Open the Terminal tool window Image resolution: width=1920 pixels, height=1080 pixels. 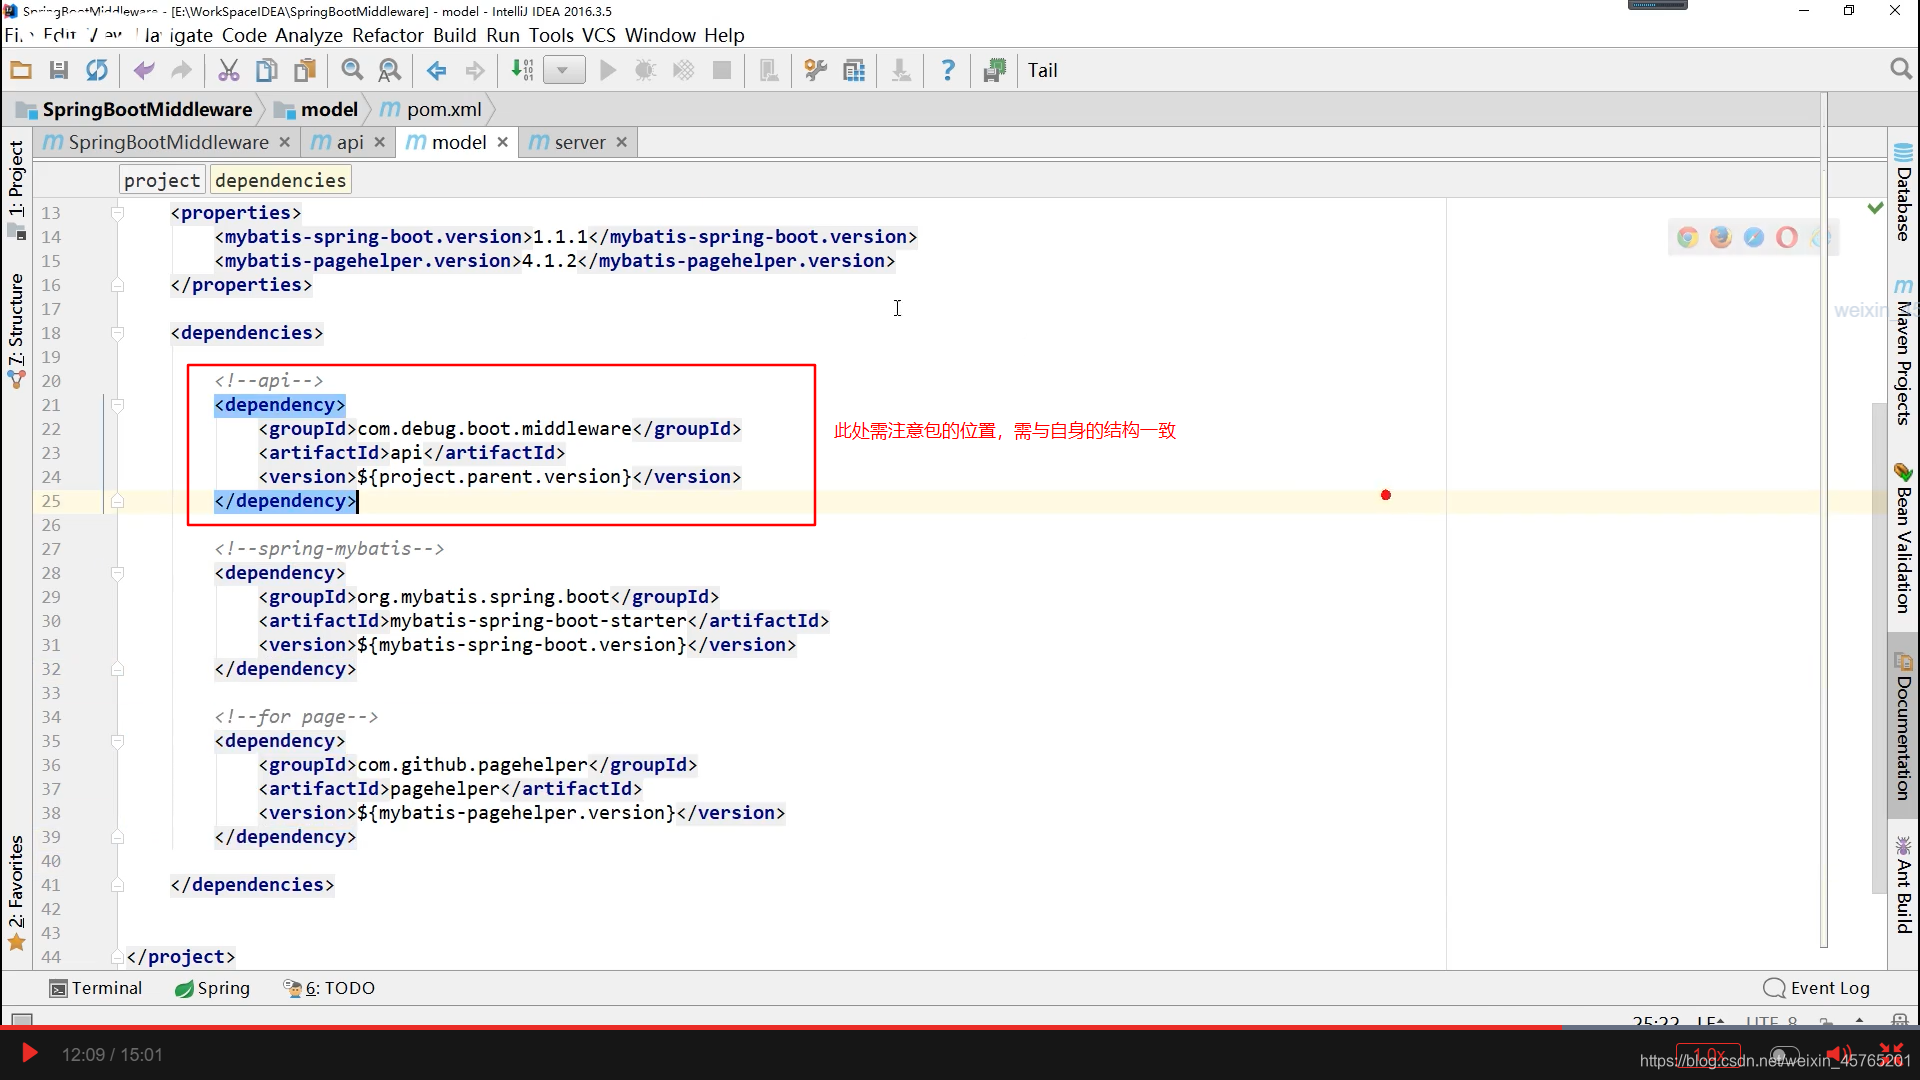(96, 988)
